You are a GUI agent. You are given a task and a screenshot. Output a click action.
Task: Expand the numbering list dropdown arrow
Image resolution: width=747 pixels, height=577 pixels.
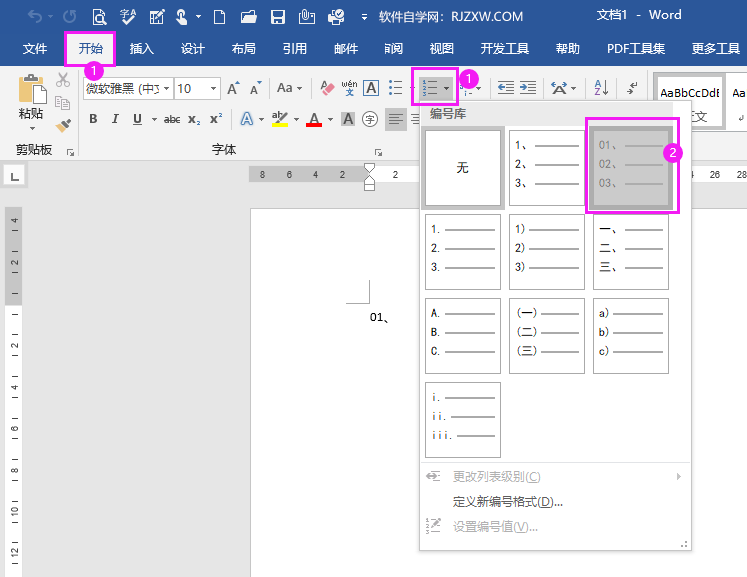tap(446, 88)
